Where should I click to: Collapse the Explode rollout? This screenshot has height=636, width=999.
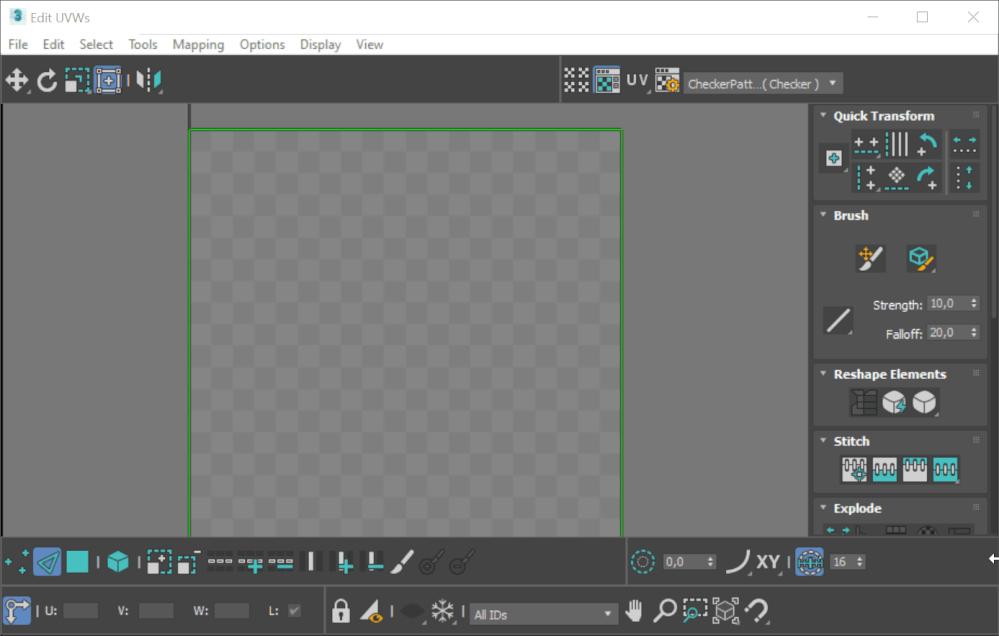[823, 507]
